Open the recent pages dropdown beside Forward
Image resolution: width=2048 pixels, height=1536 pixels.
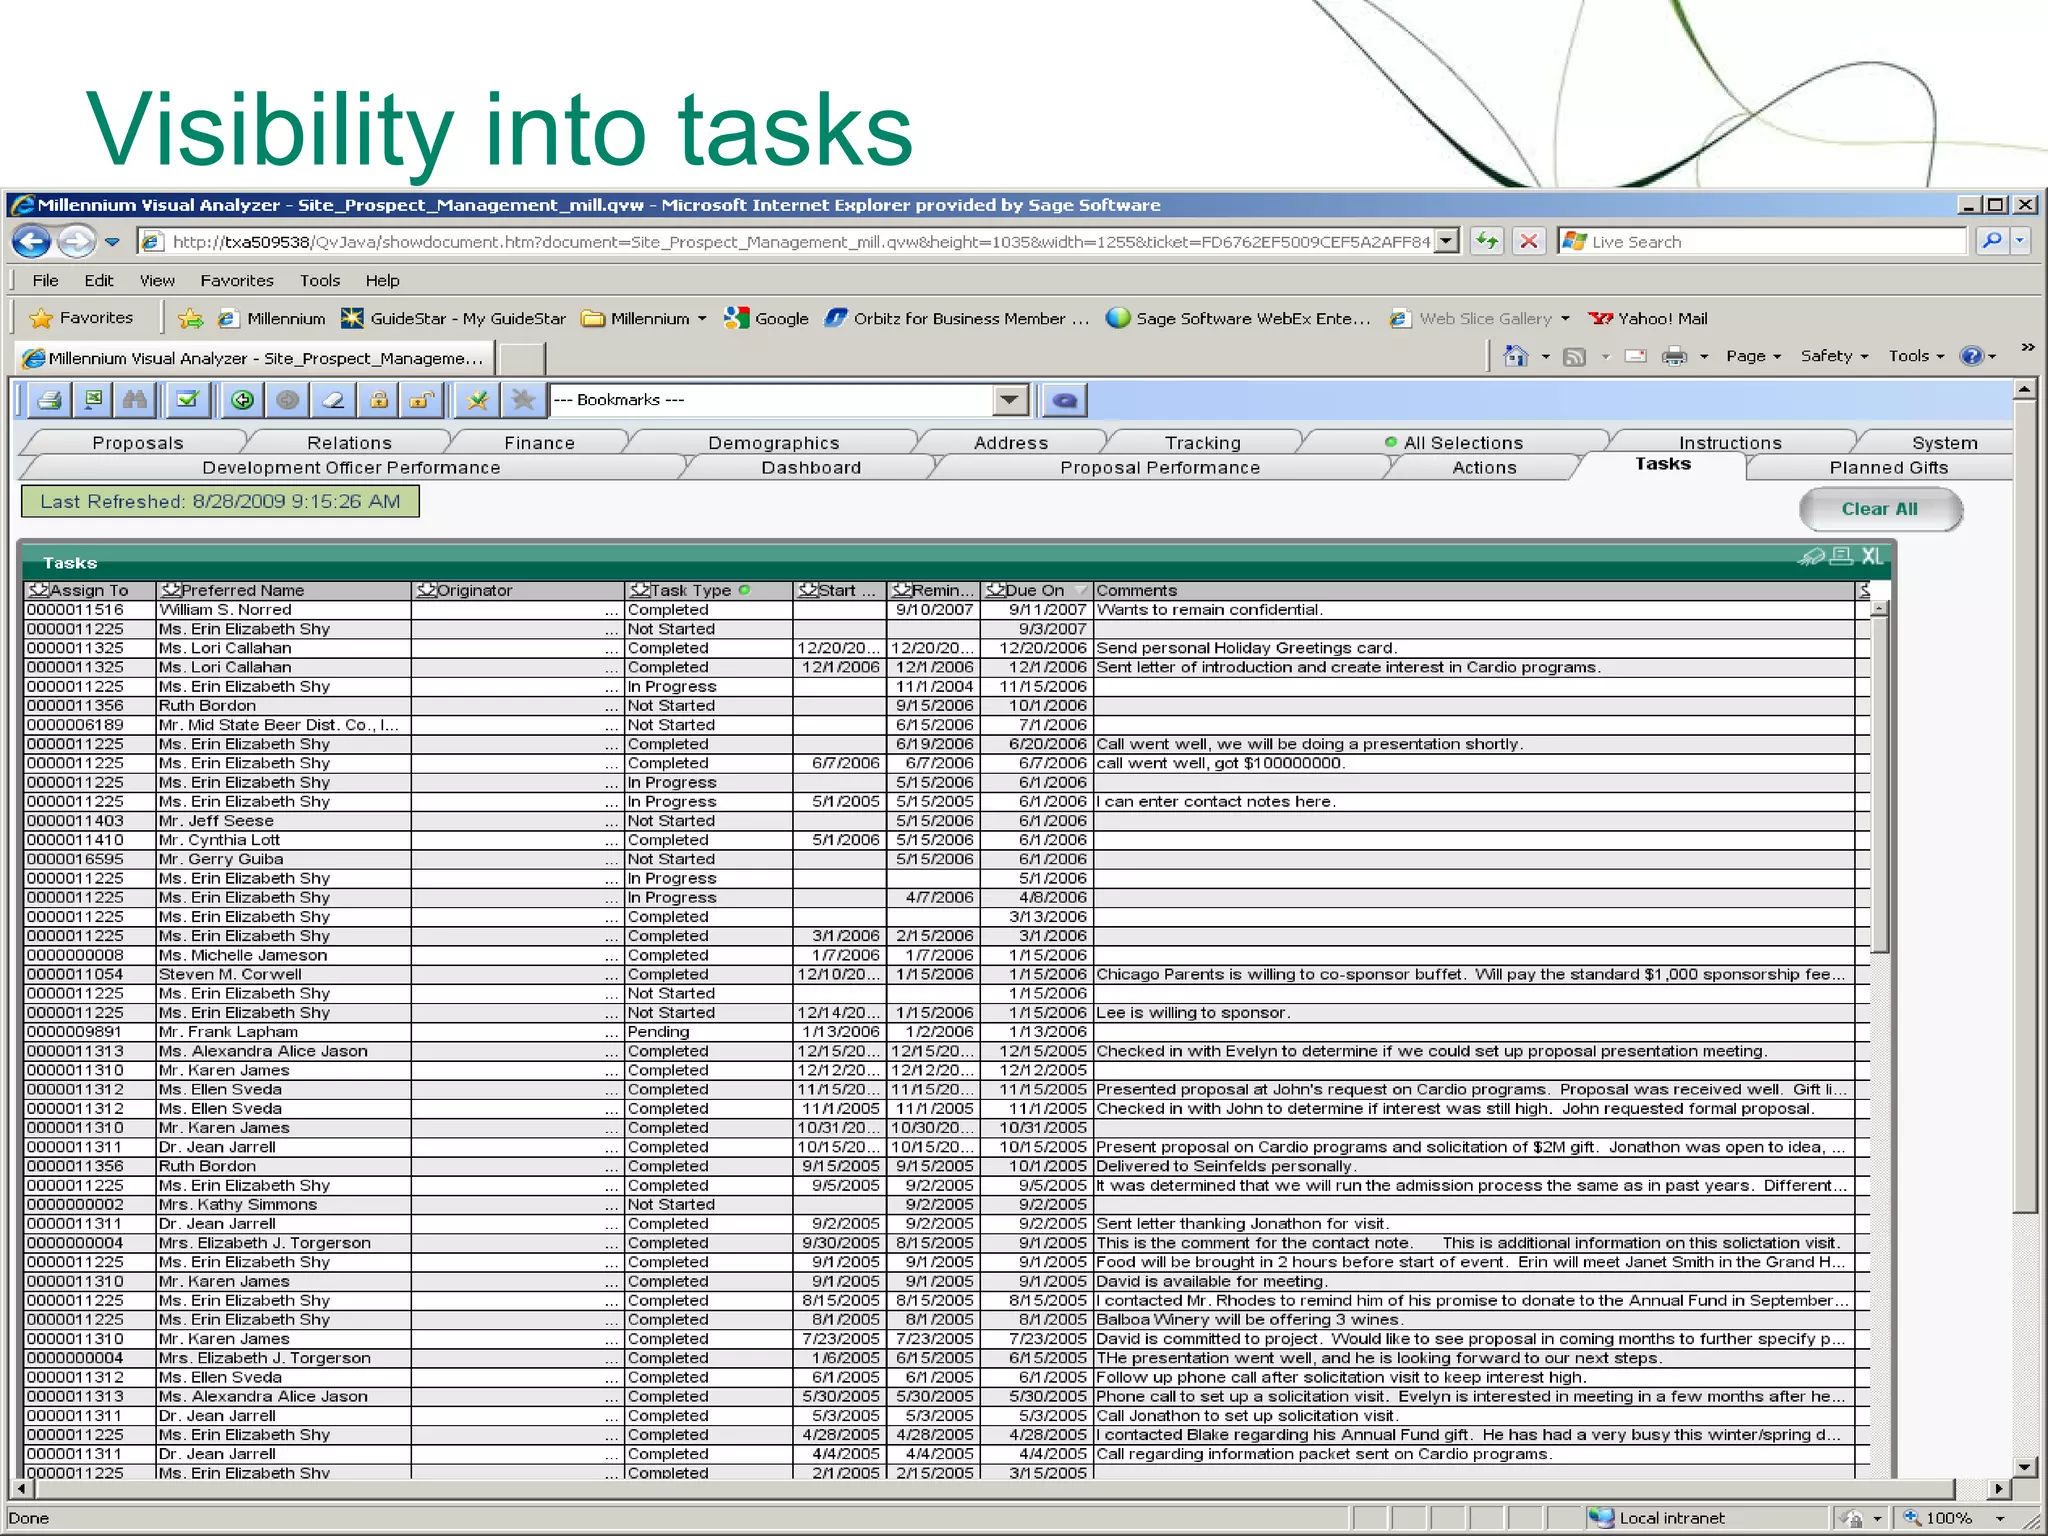click(x=112, y=242)
